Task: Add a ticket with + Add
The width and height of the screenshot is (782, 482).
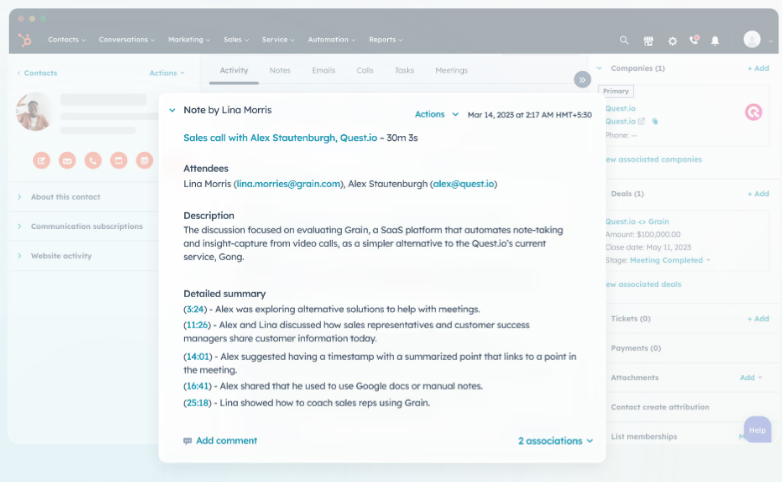Action: (x=758, y=319)
